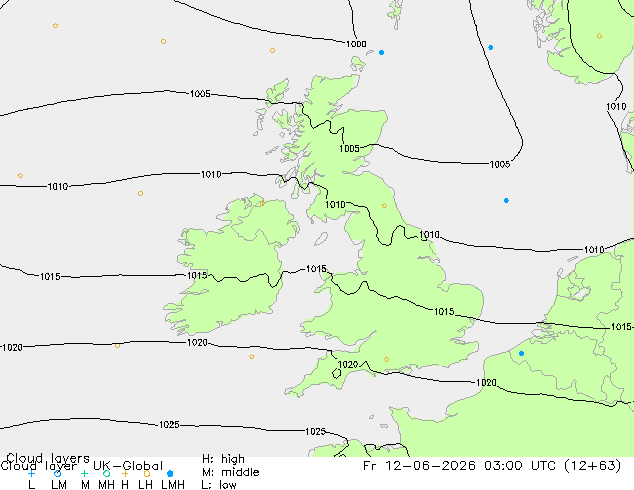Select the orange LH marker over northern England

pyautogui.click(x=384, y=206)
